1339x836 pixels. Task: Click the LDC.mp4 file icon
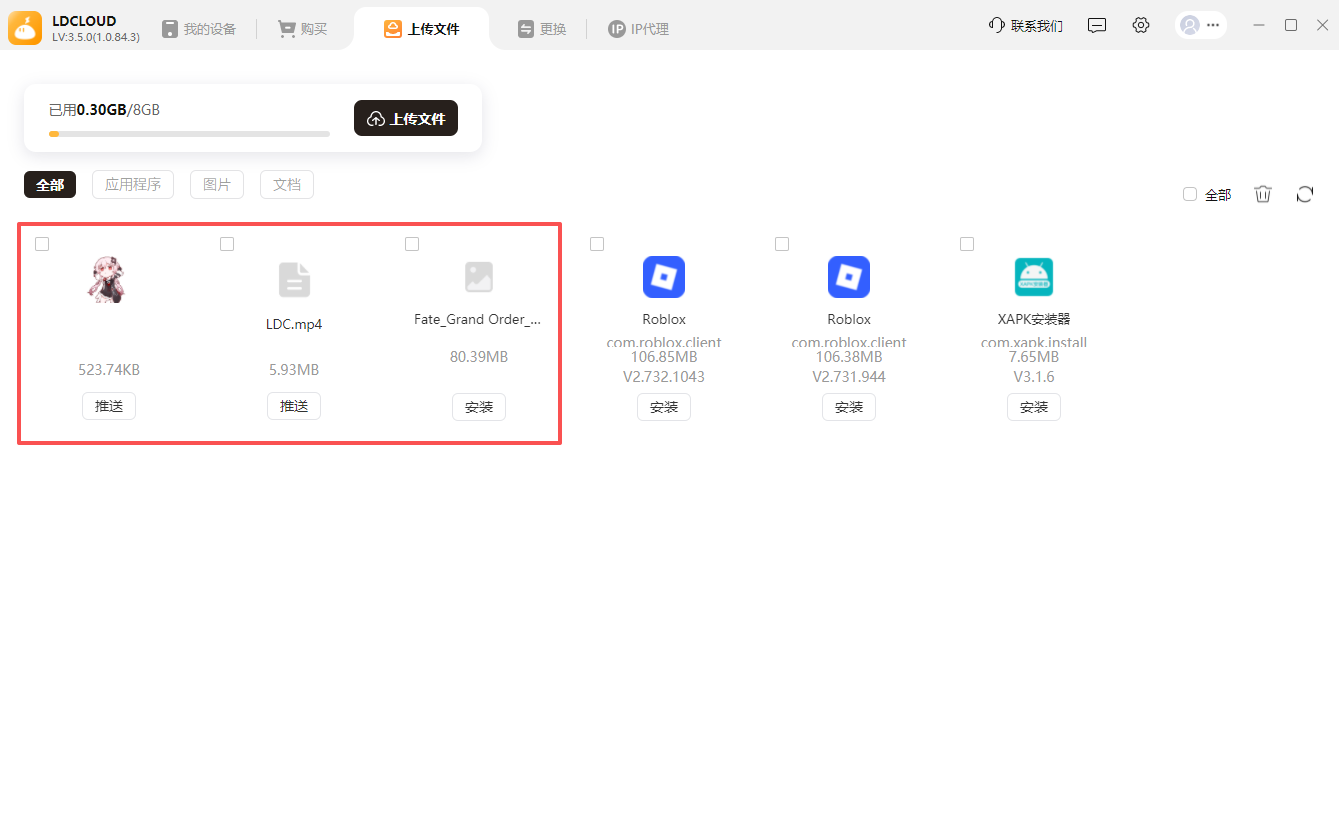[294, 280]
